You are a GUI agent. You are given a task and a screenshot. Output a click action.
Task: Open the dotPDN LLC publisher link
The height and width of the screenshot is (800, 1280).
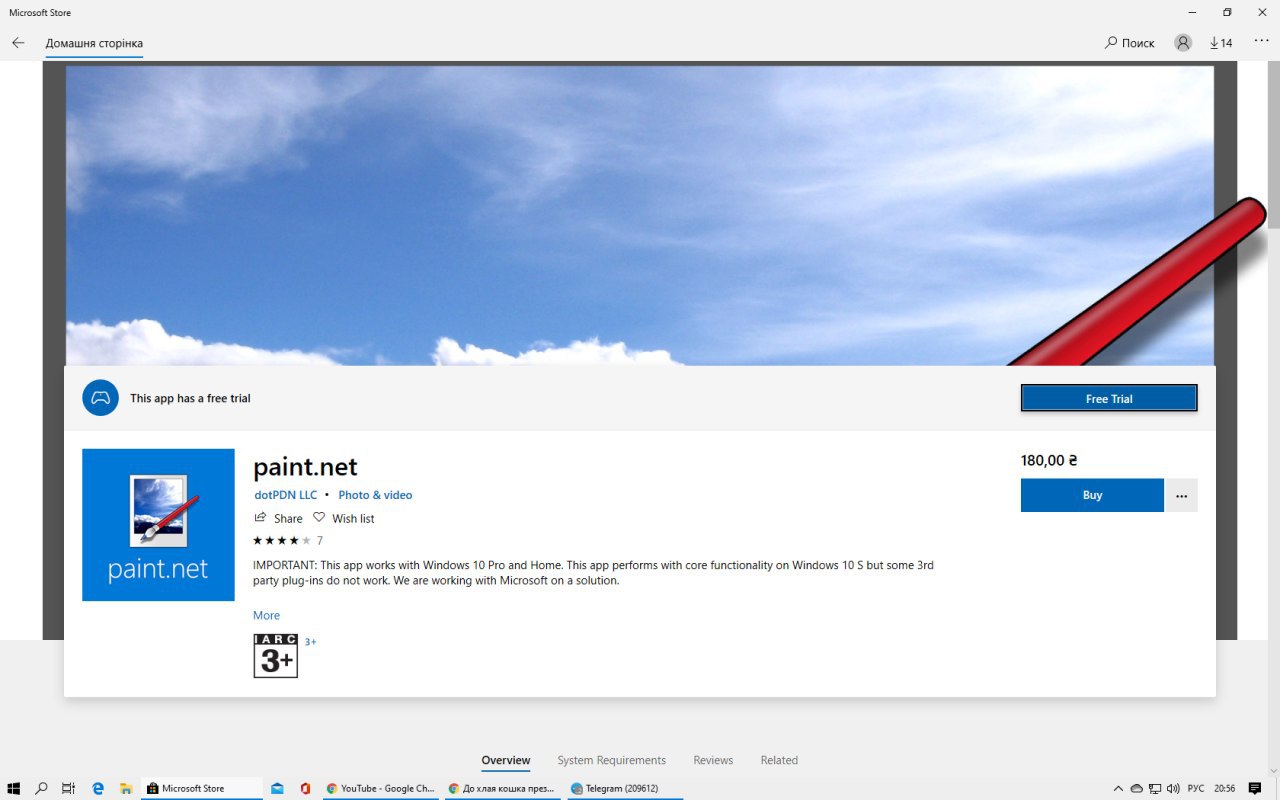click(285, 495)
